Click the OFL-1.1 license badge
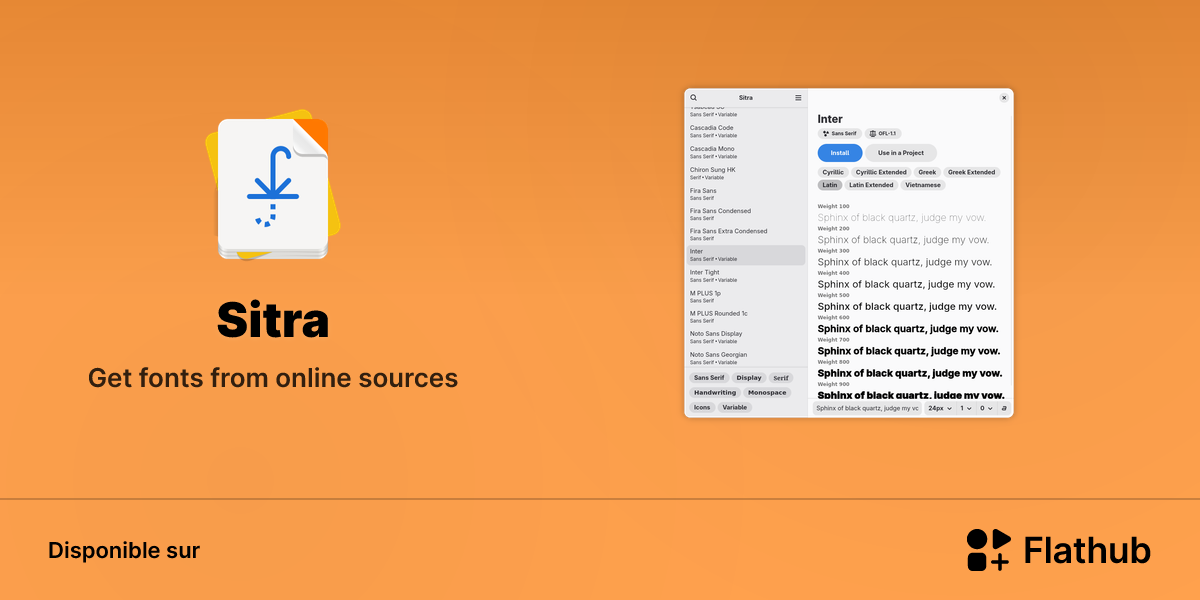This screenshot has width=1200, height=600. 884,133
